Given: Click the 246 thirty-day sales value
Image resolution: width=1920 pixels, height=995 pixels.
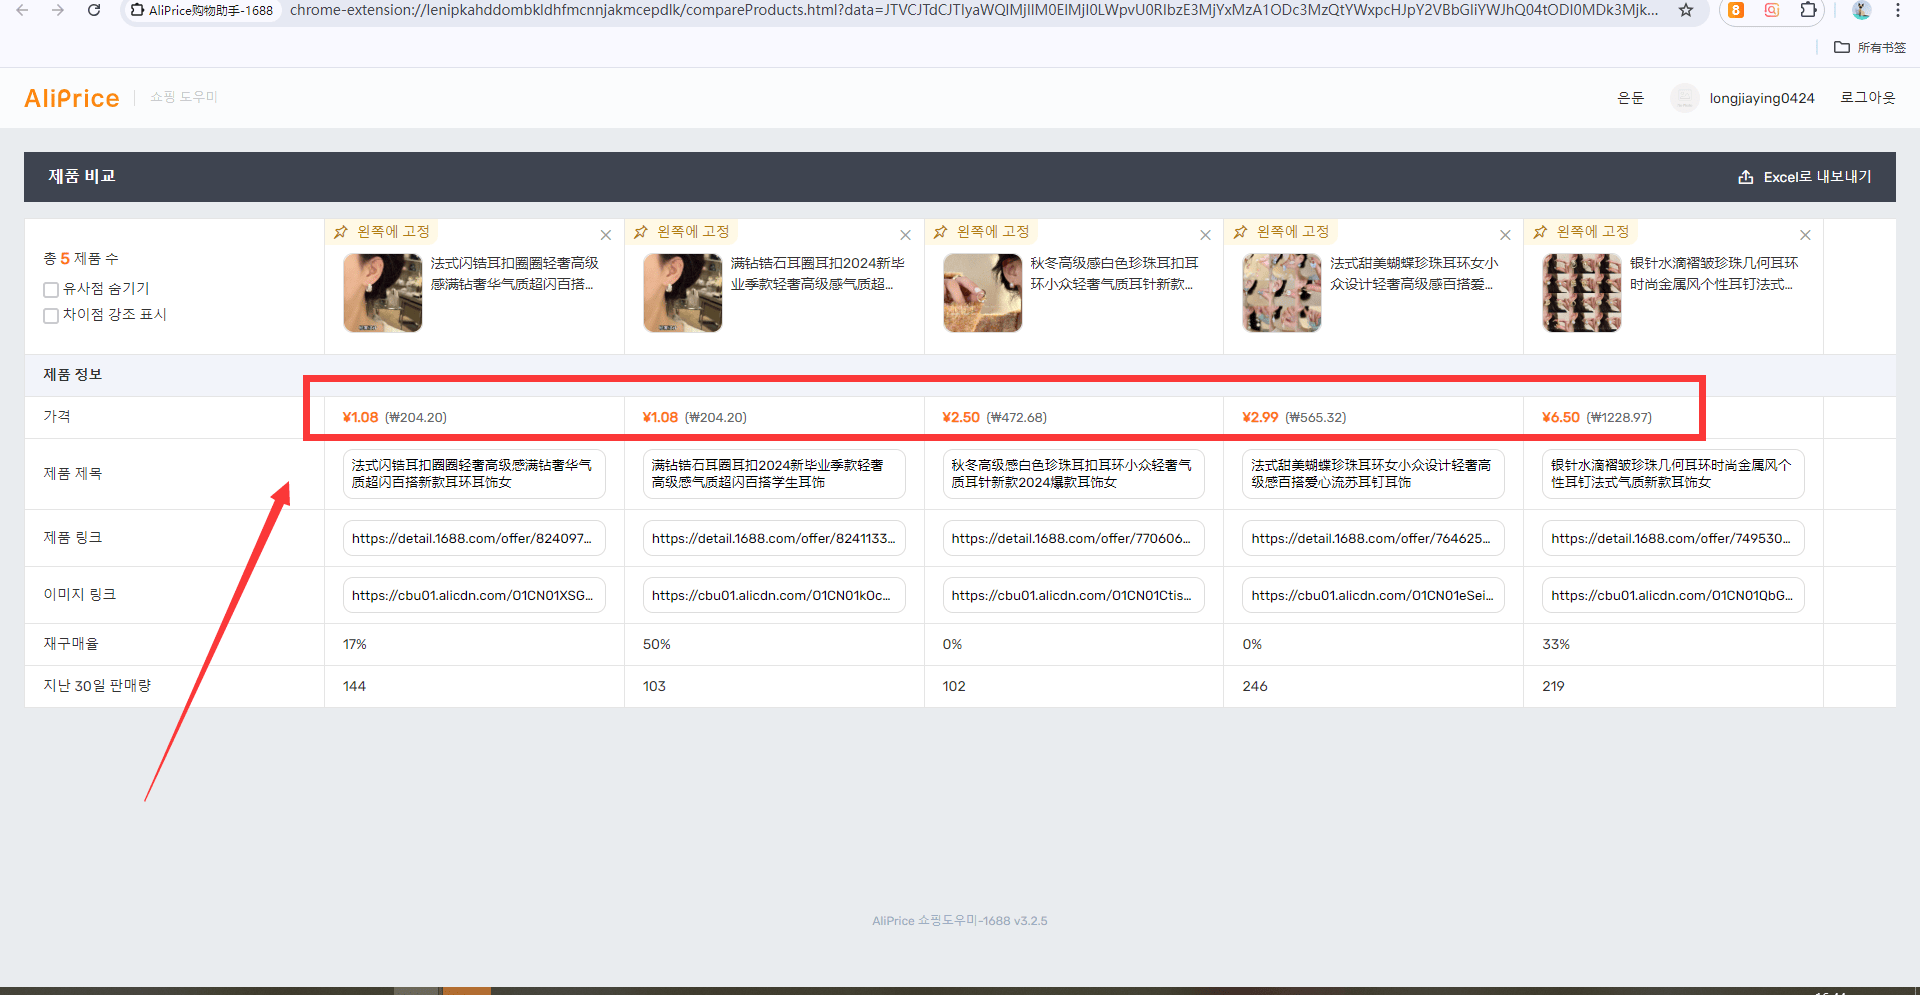Looking at the screenshot, I should coord(1254,686).
